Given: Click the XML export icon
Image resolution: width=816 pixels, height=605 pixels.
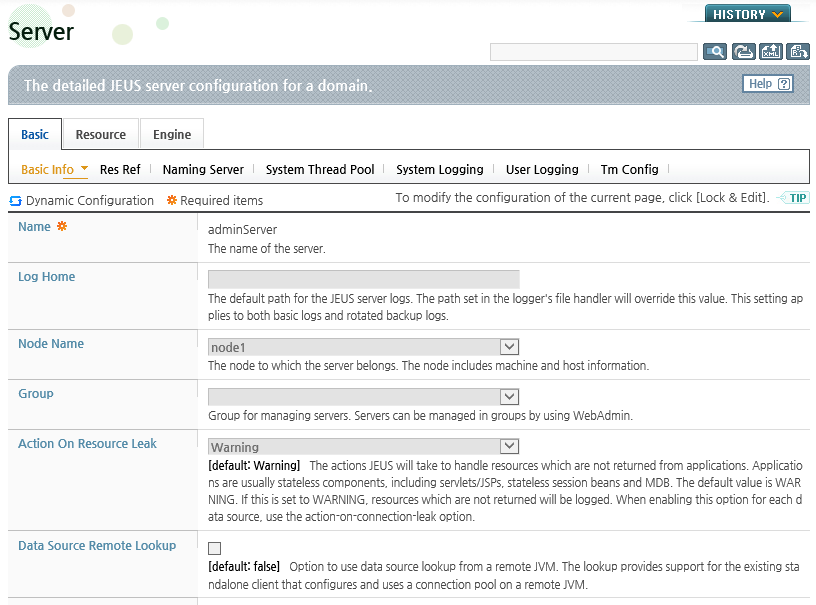Looking at the screenshot, I should pyautogui.click(x=770, y=52).
